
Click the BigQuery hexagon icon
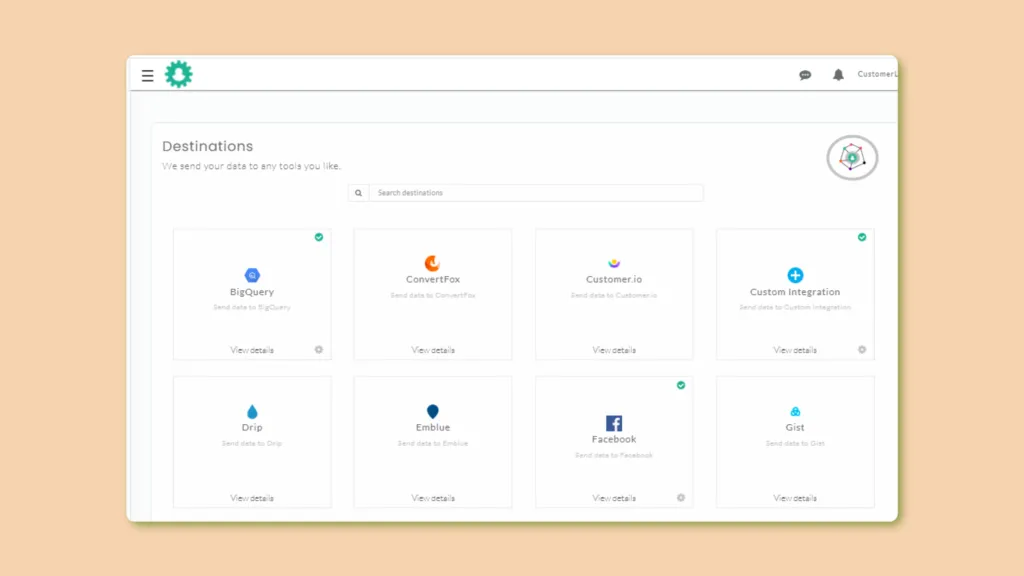pyautogui.click(x=252, y=275)
